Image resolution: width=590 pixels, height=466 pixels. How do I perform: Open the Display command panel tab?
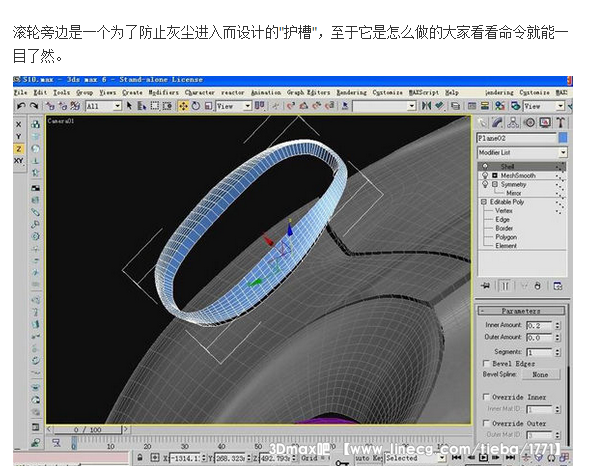[x=544, y=123]
